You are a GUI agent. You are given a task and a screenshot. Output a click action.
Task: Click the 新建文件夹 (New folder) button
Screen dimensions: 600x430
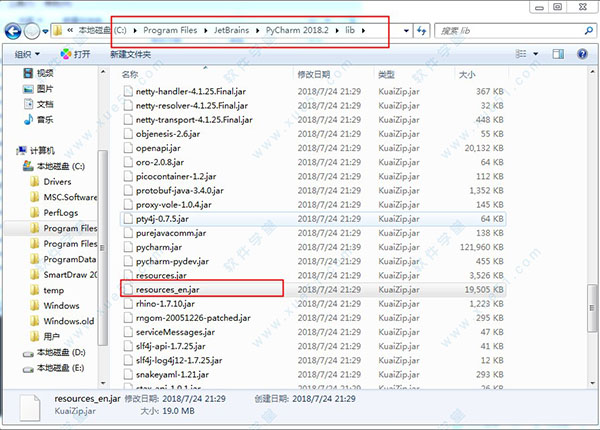tap(131, 53)
